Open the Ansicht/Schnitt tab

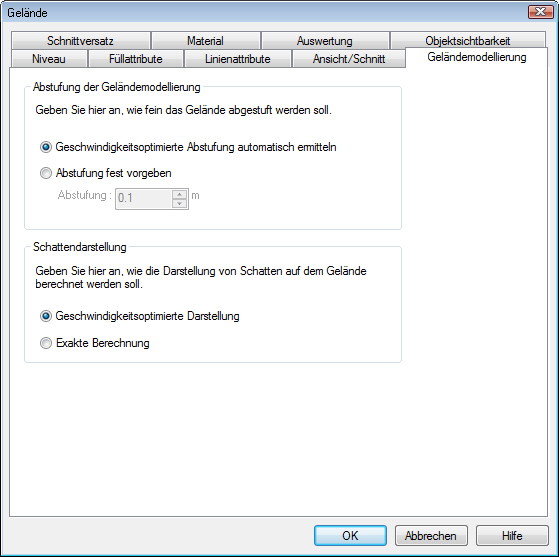point(349,58)
